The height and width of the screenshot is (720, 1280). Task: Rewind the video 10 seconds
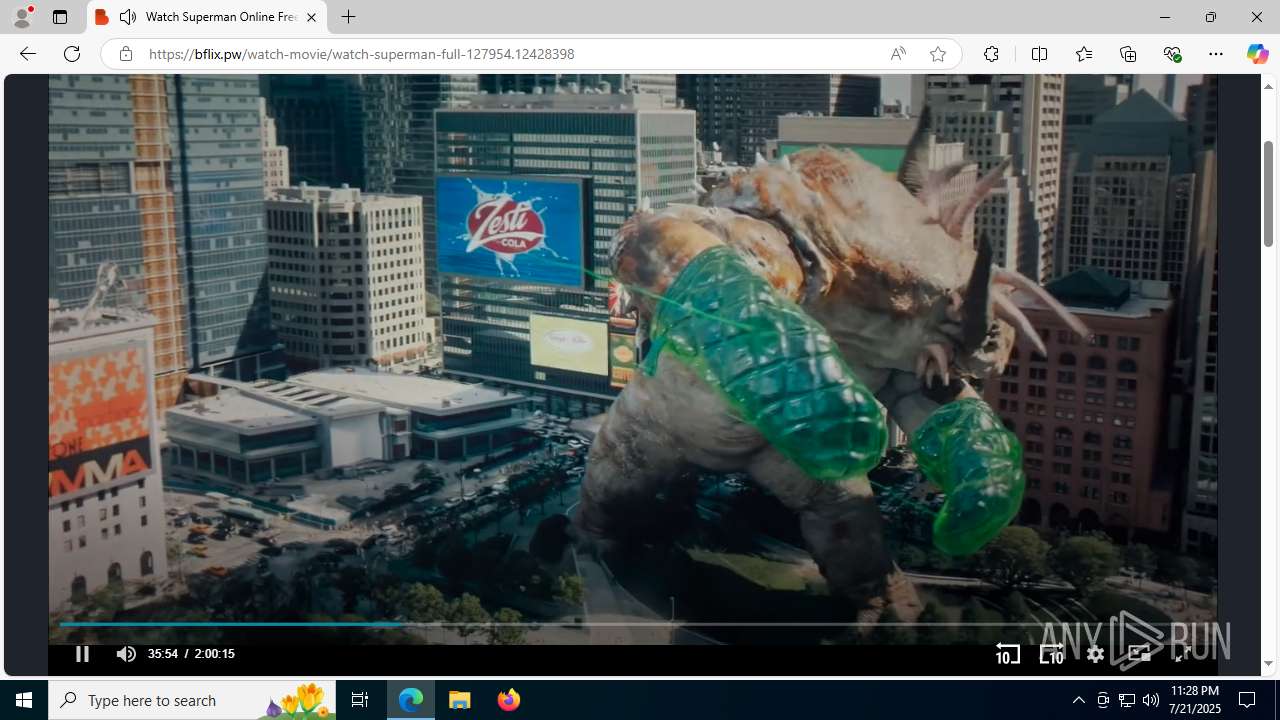(1008, 654)
